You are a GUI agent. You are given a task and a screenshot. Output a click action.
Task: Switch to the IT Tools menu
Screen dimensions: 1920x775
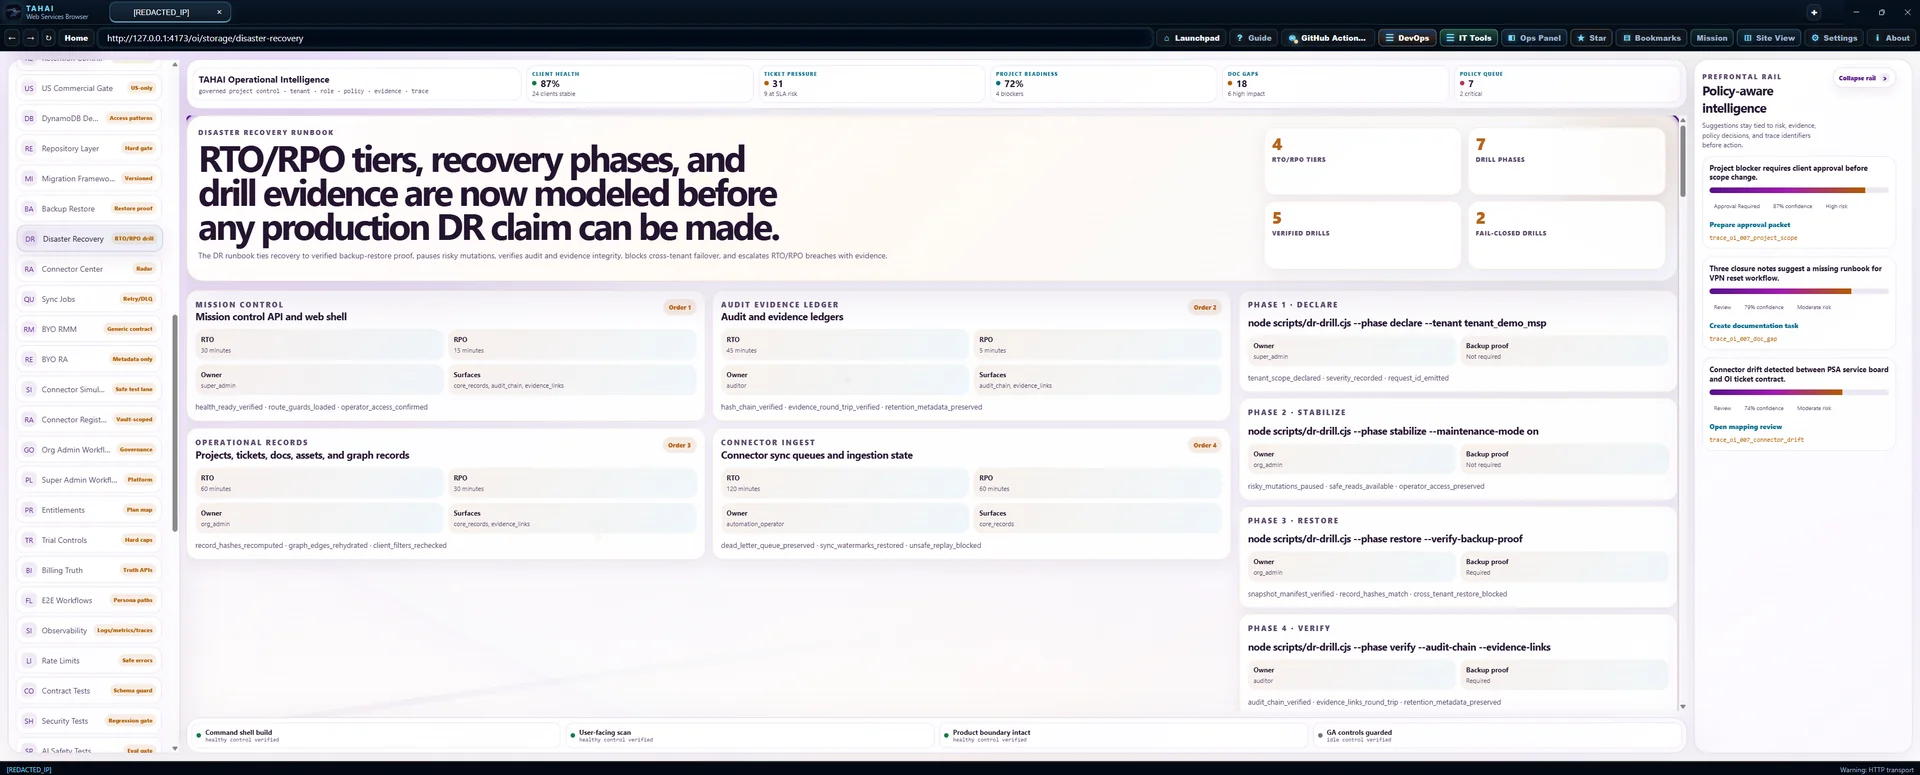1467,38
